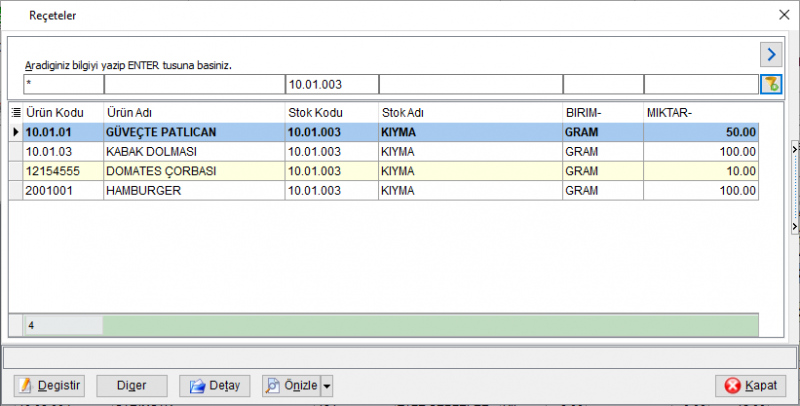Click the Diger button
This screenshot has width=800, height=406.
132,386
